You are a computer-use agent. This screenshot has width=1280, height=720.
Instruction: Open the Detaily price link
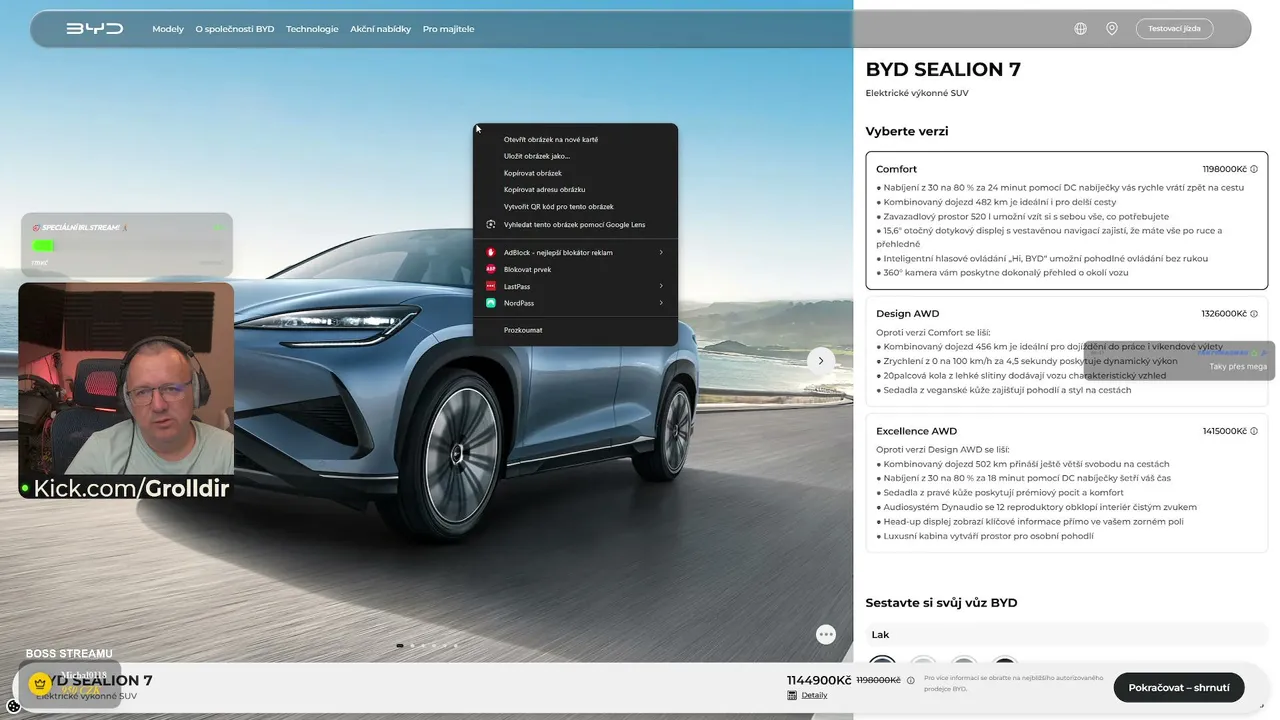(814, 695)
